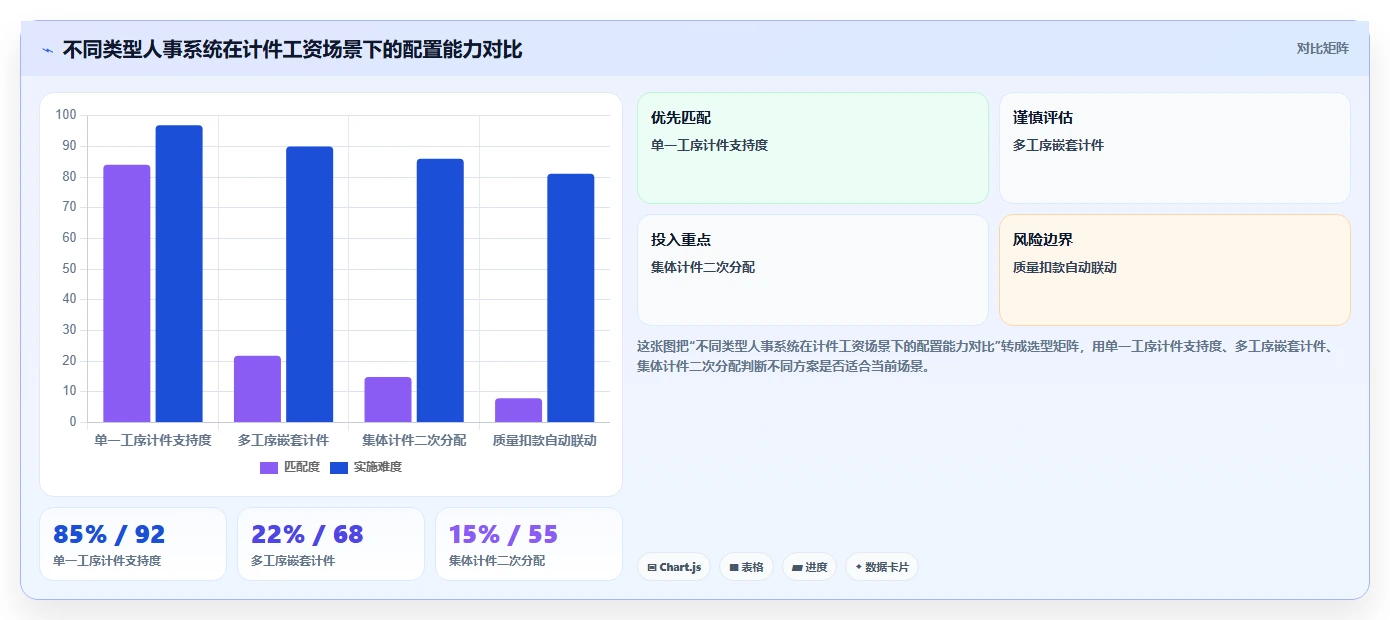This screenshot has height=620, width=1390.
Task: Click the x-axis label 质量扣款自动联动
Action: pos(544,440)
